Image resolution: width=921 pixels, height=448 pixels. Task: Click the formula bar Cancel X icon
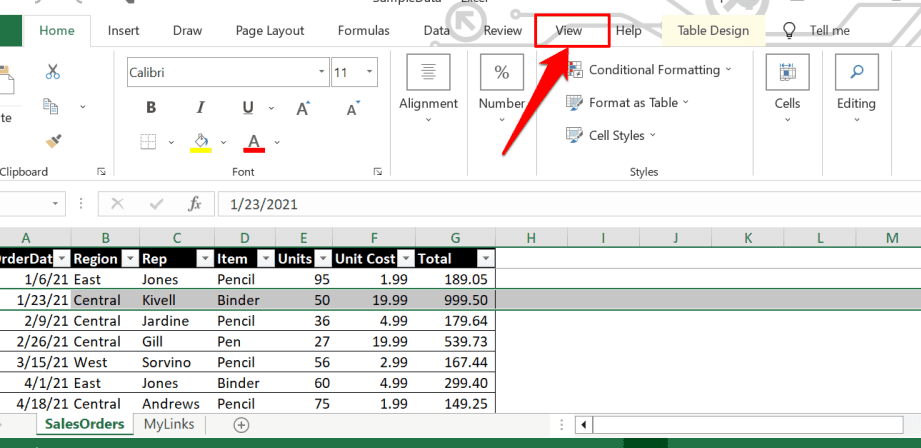tap(117, 204)
